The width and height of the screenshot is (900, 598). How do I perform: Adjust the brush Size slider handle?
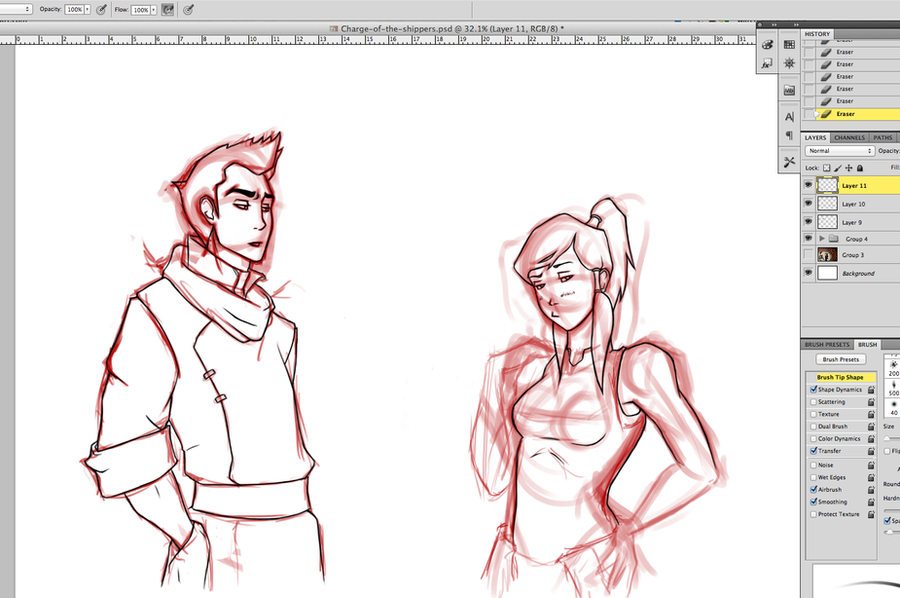coord(887,438)
